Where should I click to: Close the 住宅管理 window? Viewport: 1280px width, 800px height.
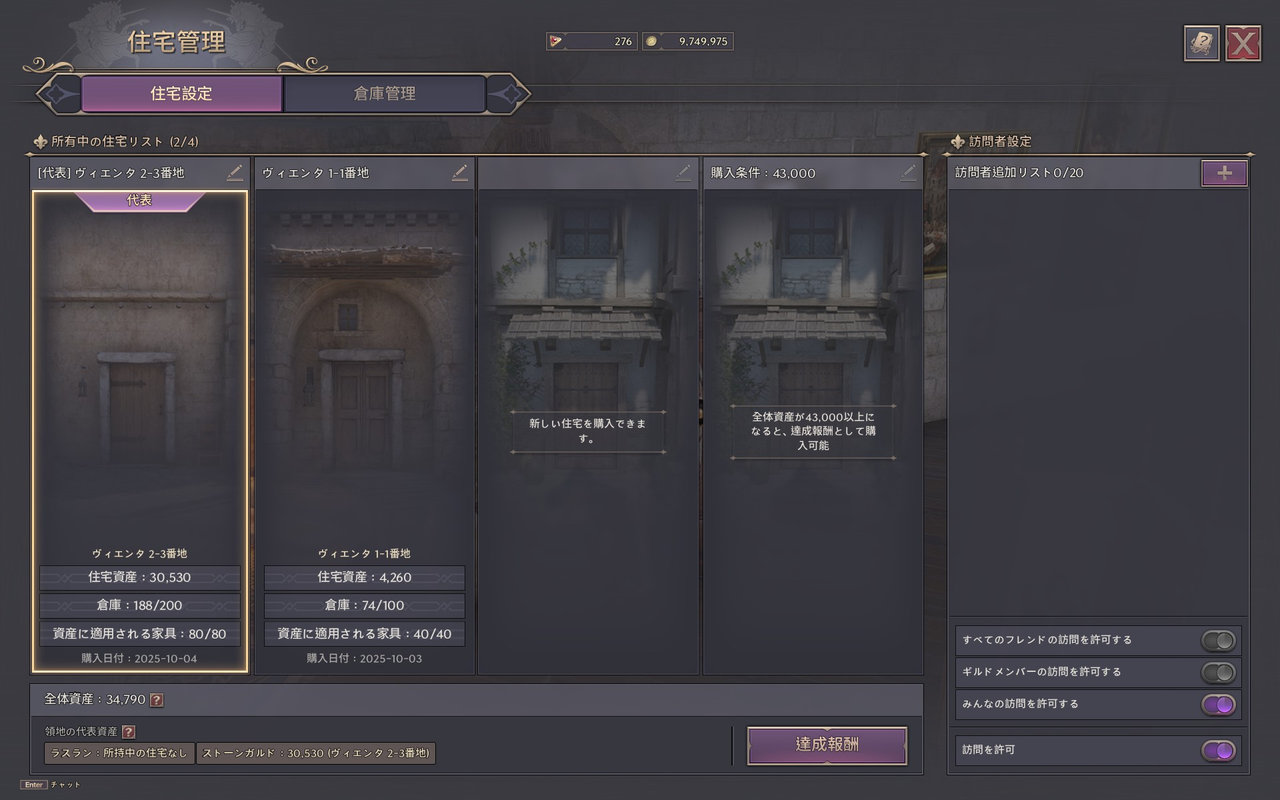tap(1243, 44)
